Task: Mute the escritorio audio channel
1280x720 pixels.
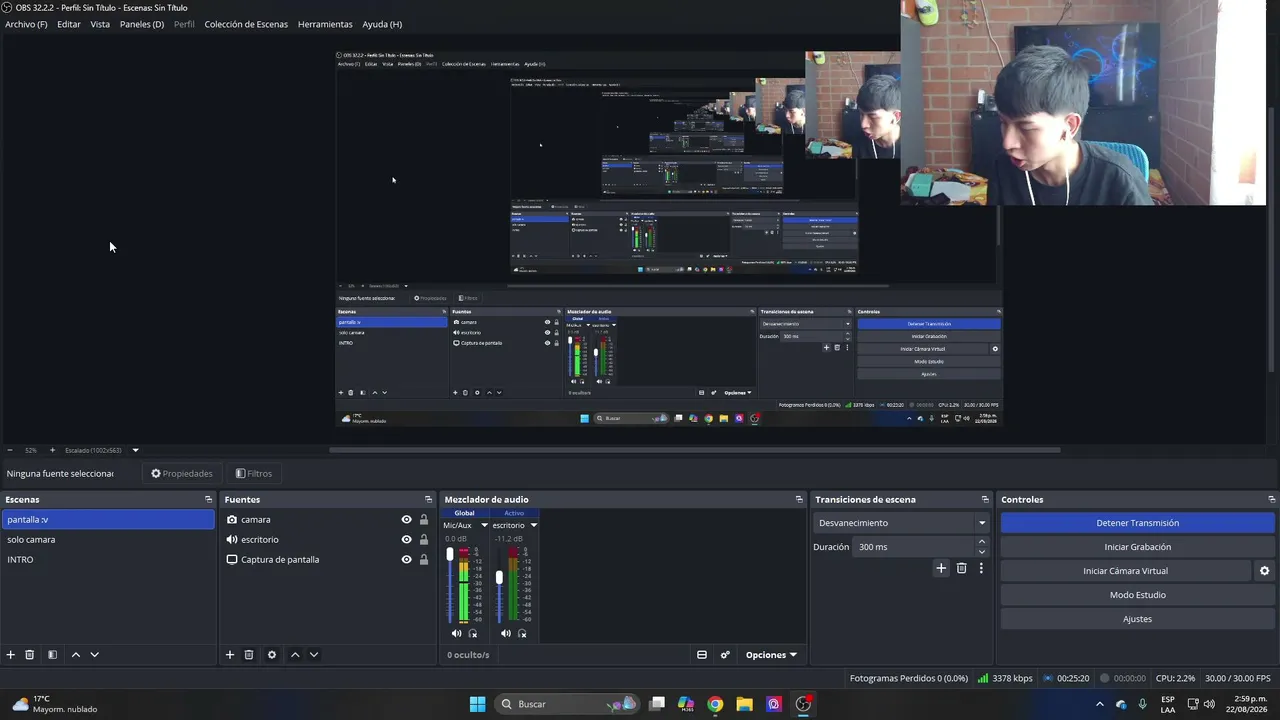Action: pos(505,633)
